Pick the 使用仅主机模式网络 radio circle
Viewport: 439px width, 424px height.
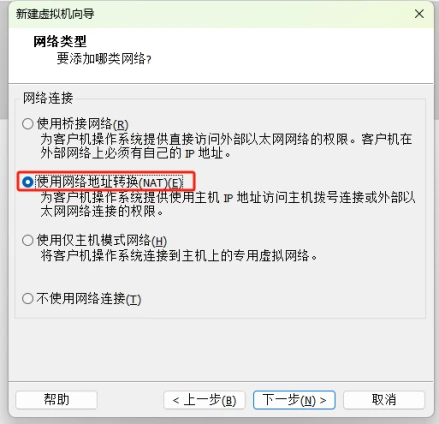tap(28, 240)
